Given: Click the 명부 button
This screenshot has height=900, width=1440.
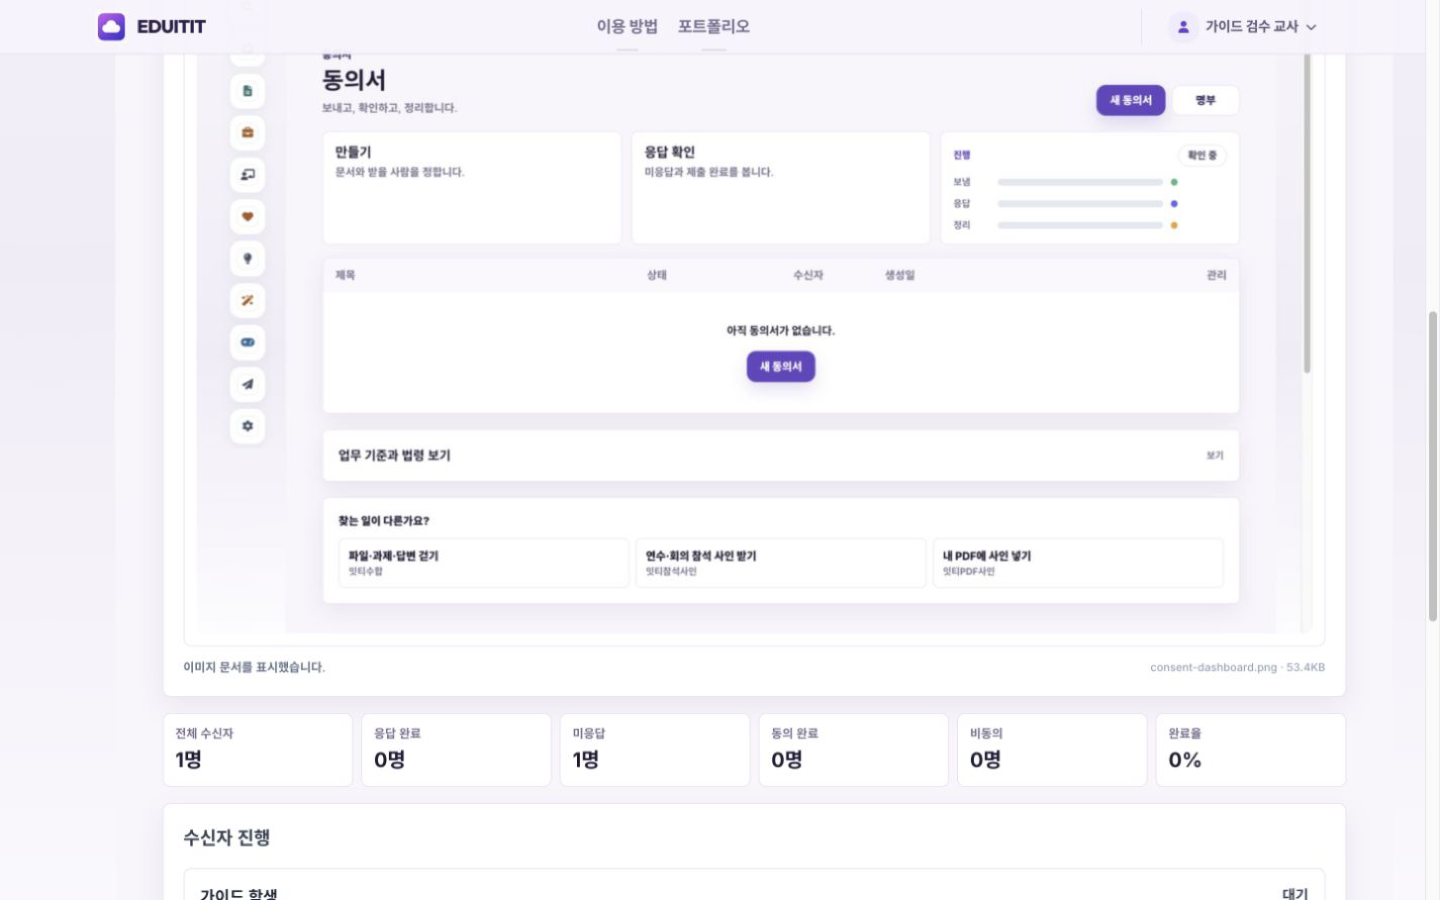Looking at the screenshot, I should point(1206,100).
